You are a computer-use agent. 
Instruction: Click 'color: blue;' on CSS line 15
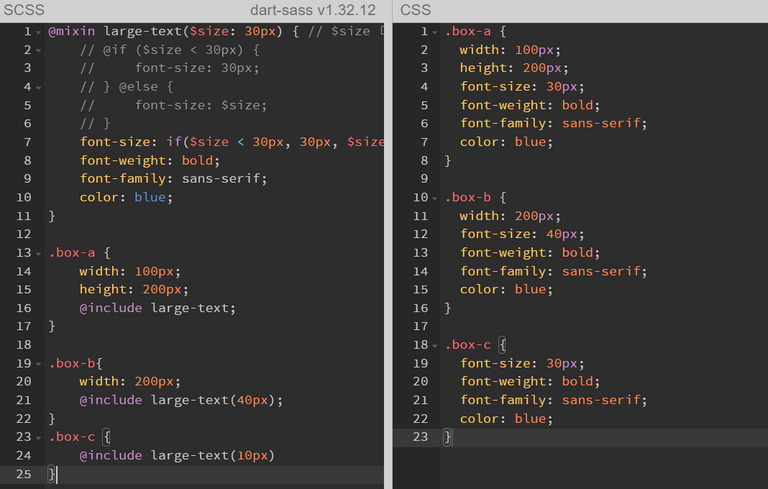(x=506, y=290)
